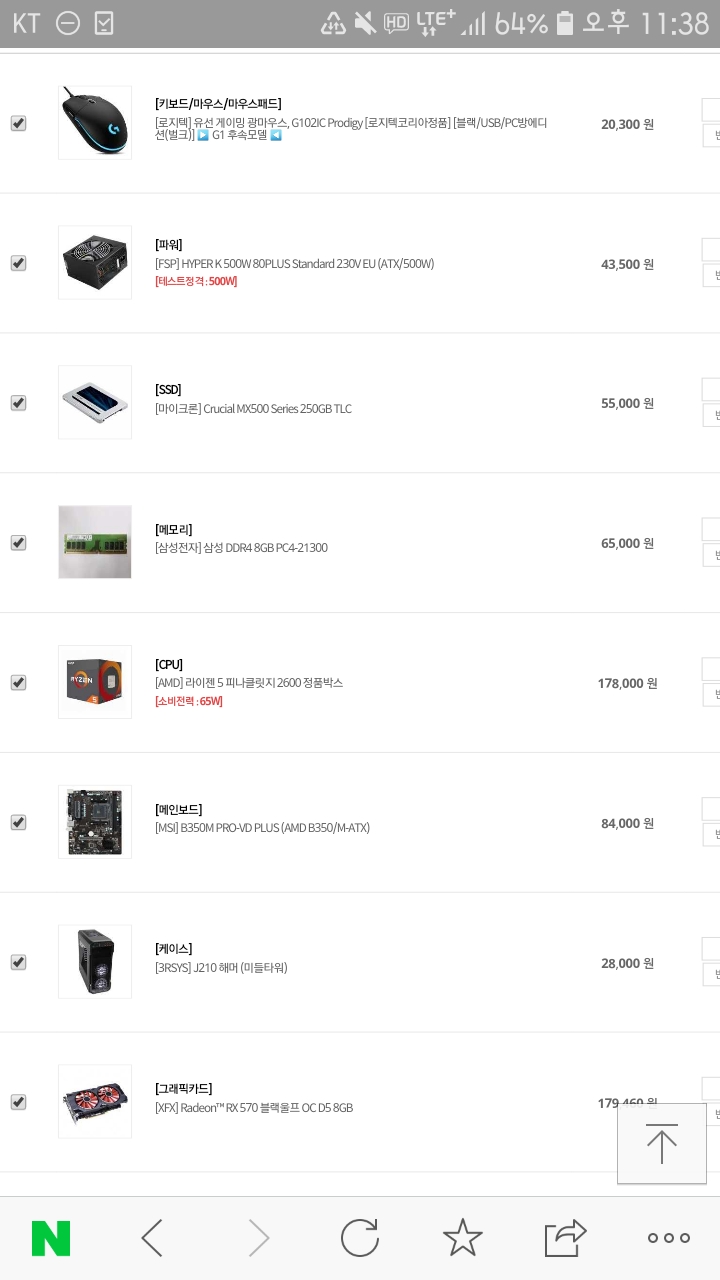Open the three-dot more menu
Screen dimensions: 720x1280
668,1238
